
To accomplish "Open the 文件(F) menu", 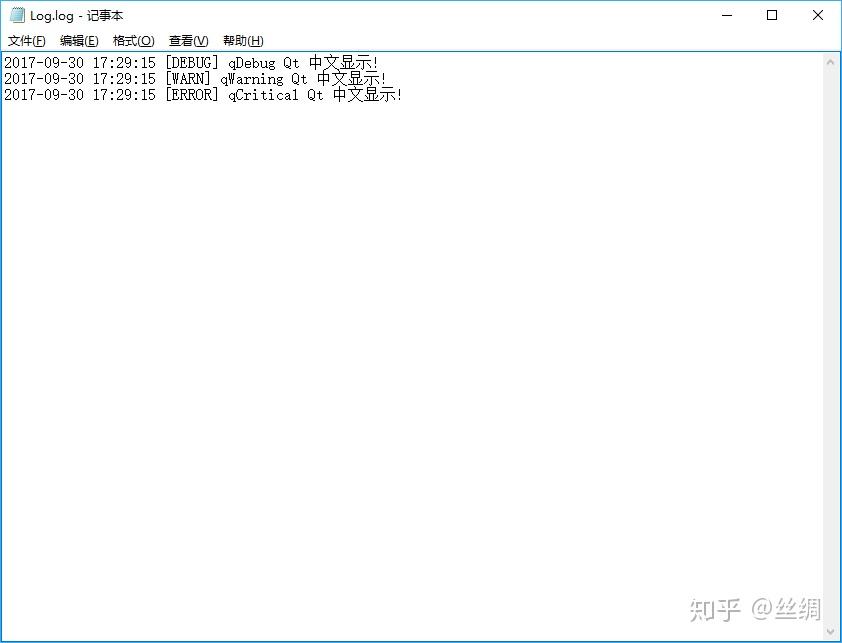I will 25,40.
